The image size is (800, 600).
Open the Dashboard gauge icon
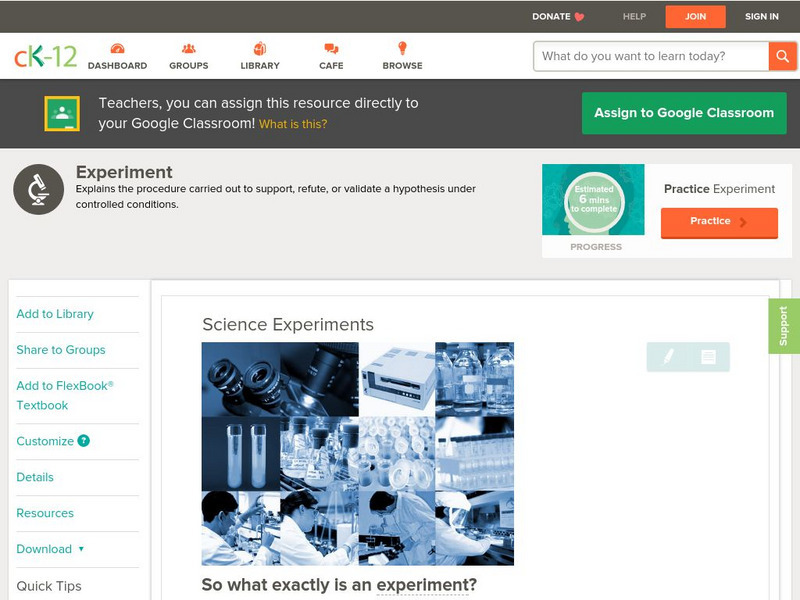click(x=117, y=48)
